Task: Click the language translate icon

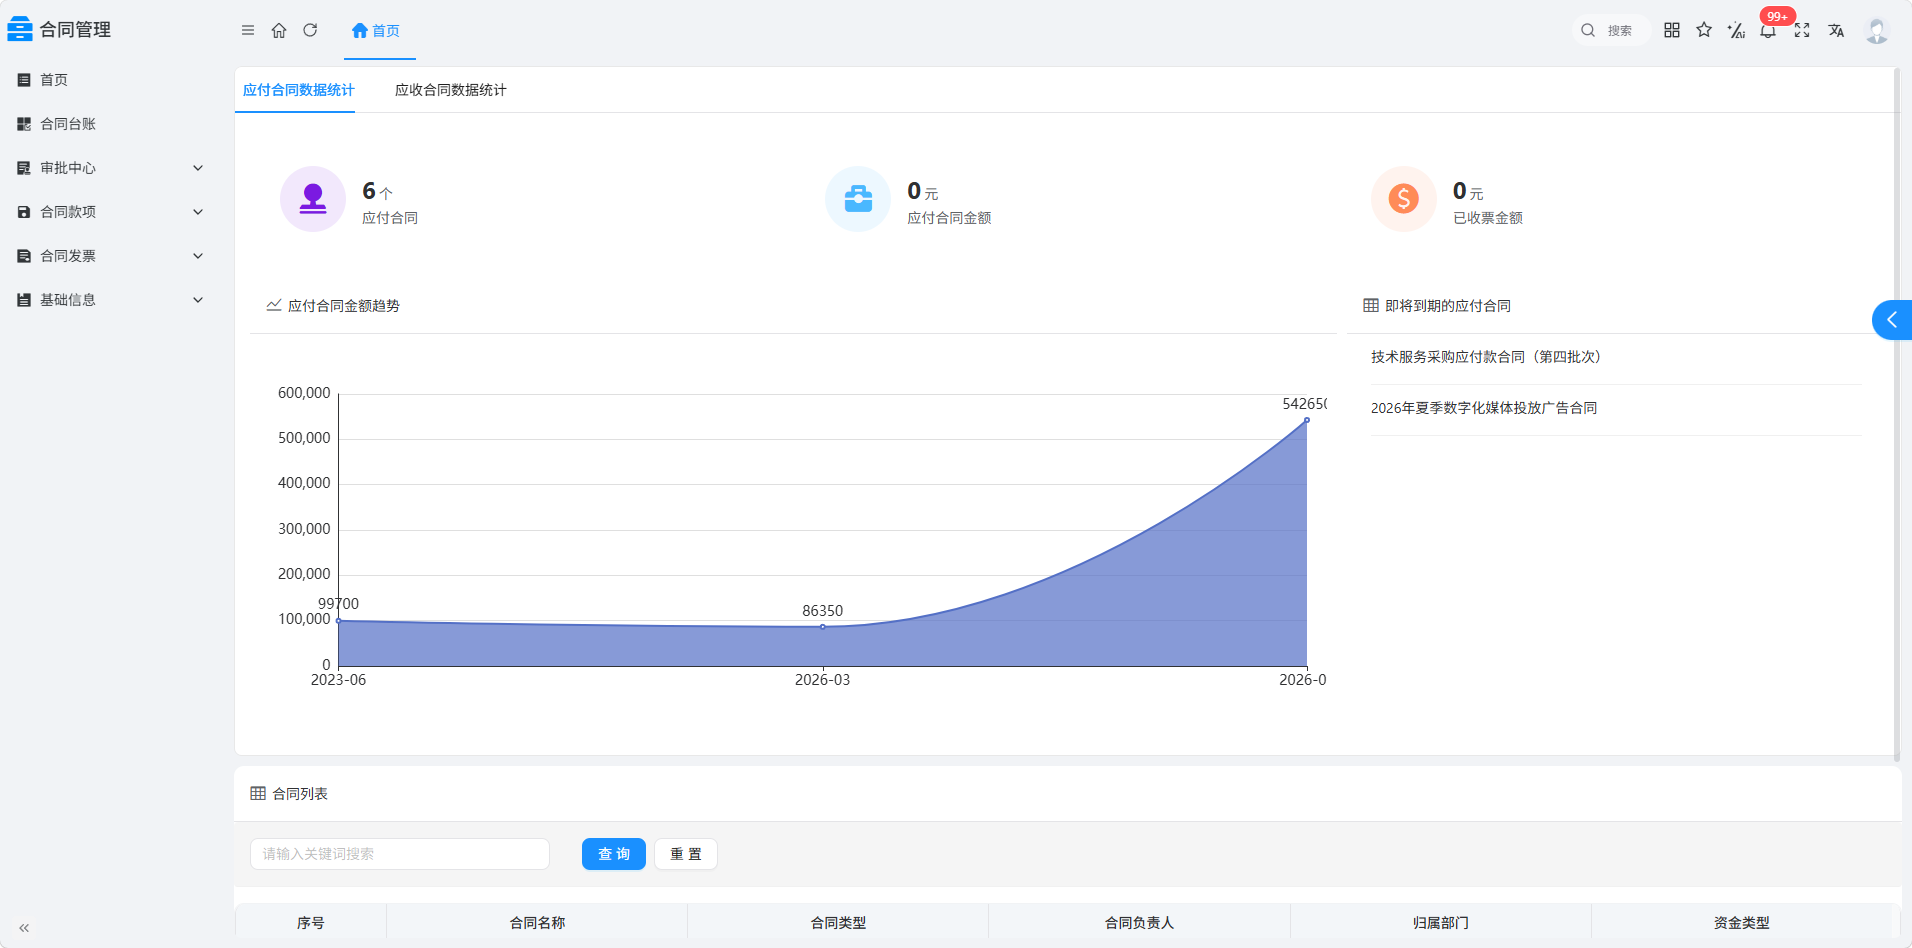Action: coord(1836,30)
